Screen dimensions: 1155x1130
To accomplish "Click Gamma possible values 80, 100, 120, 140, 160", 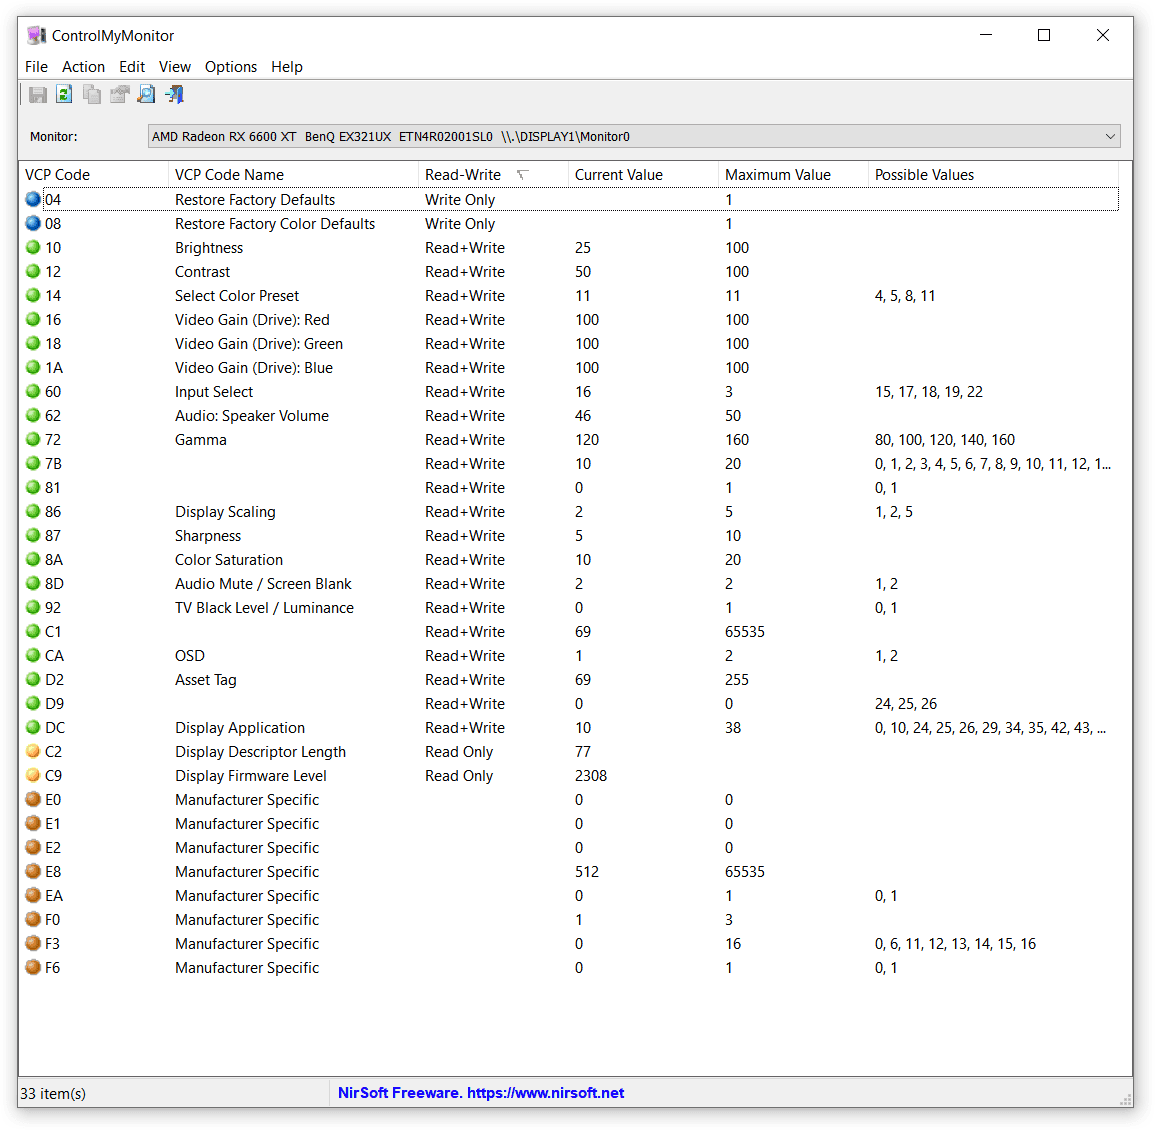I will [944, 440].
